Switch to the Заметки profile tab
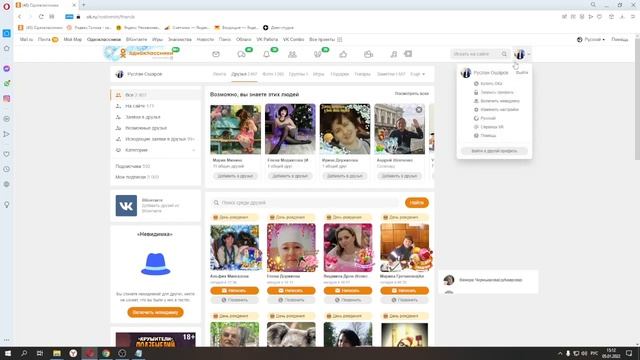The image size is (640, 360). point(391,74)
